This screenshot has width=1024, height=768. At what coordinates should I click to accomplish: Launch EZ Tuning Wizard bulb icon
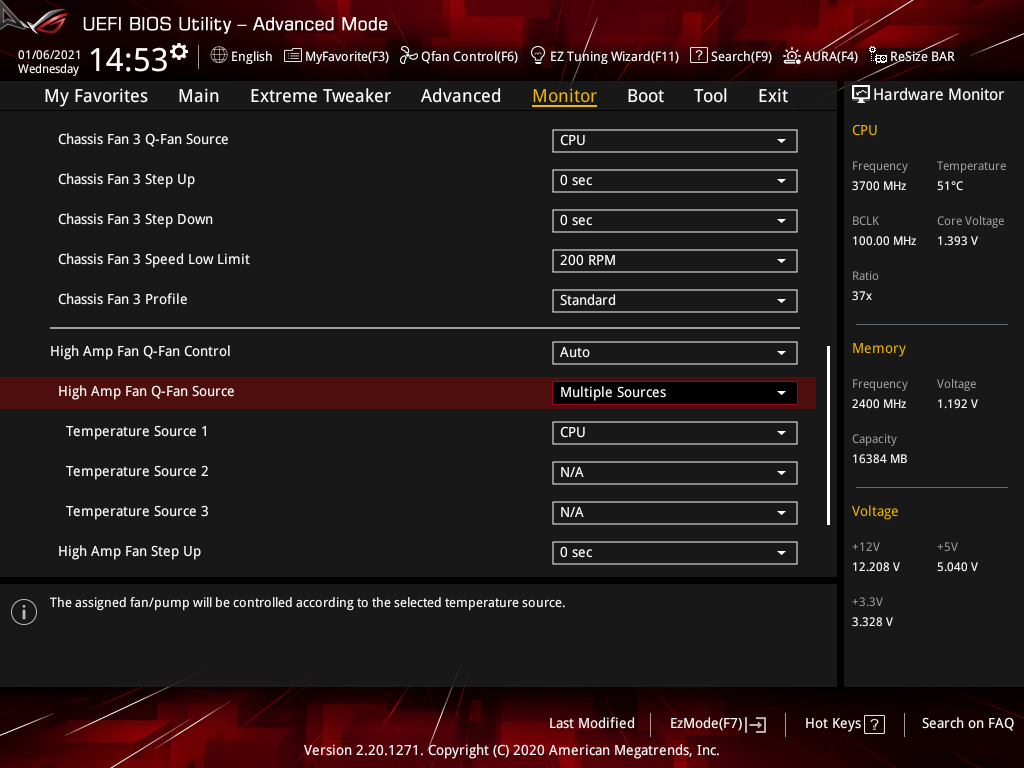537,56
